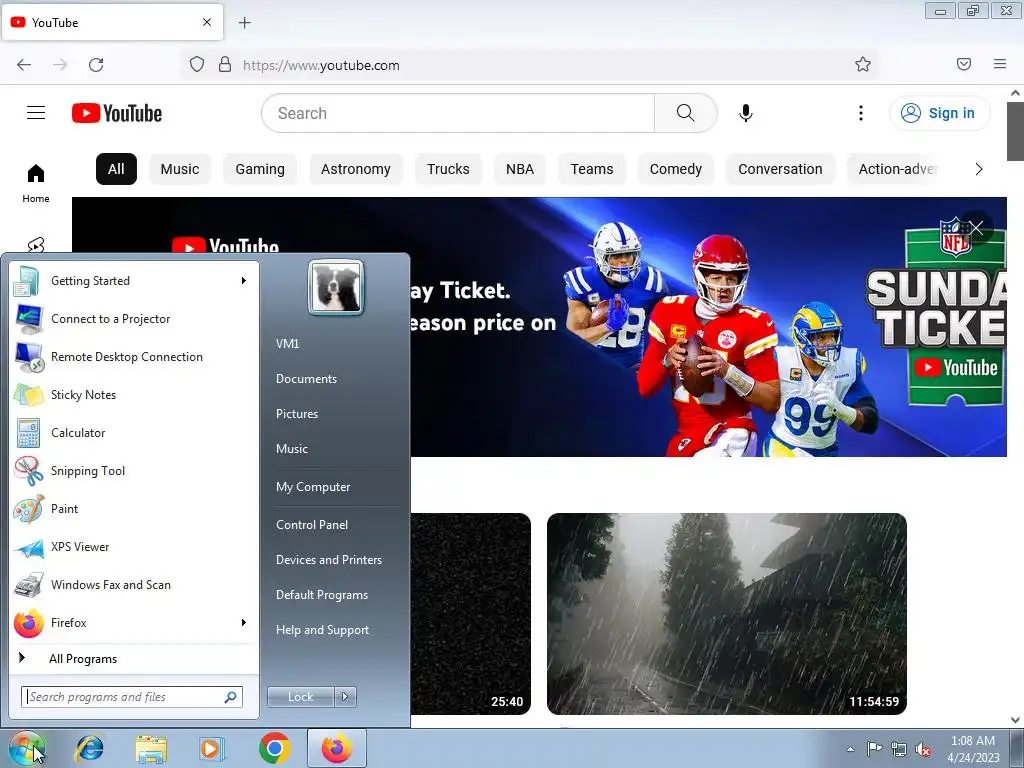The height and width of the screenshot is (768, 1024).
Task: Open the tracking protection shield icon
Action: click(197, 65)
